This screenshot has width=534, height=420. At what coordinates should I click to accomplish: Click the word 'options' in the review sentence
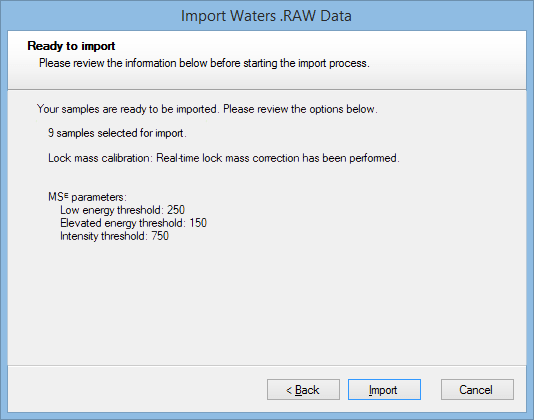(x=326, y=109)
